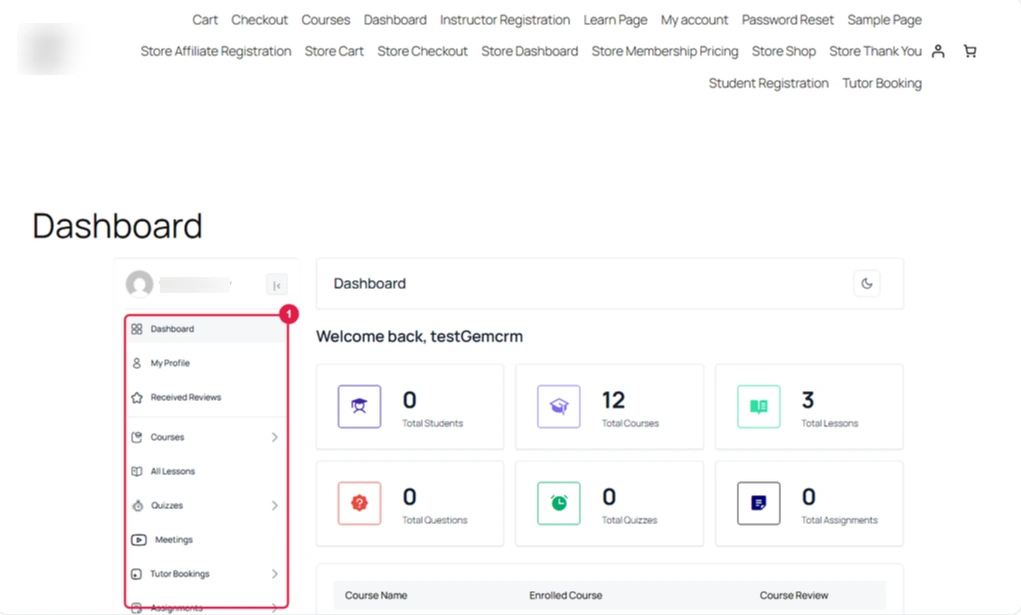Click the Total Lessons book icon

(759, 407)
